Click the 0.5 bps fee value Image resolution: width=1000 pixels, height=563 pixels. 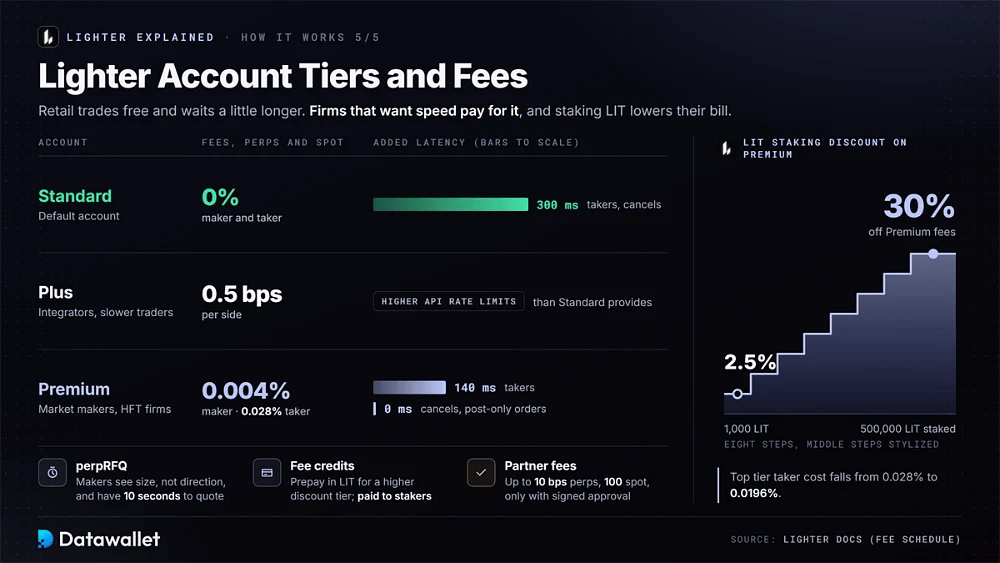tap(242, 294)
